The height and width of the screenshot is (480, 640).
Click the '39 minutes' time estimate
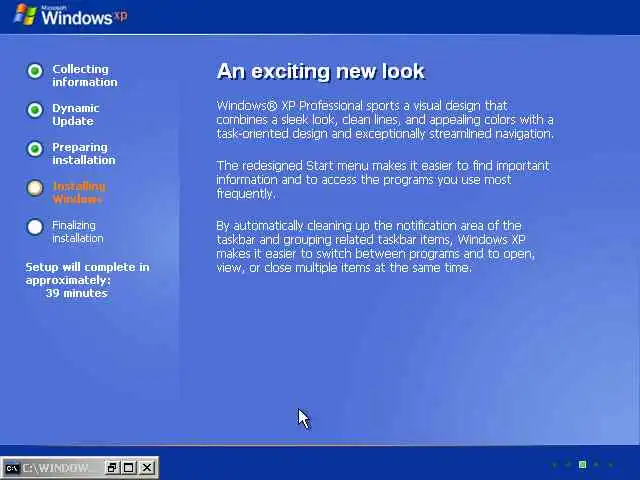click(x=77, y=293)
